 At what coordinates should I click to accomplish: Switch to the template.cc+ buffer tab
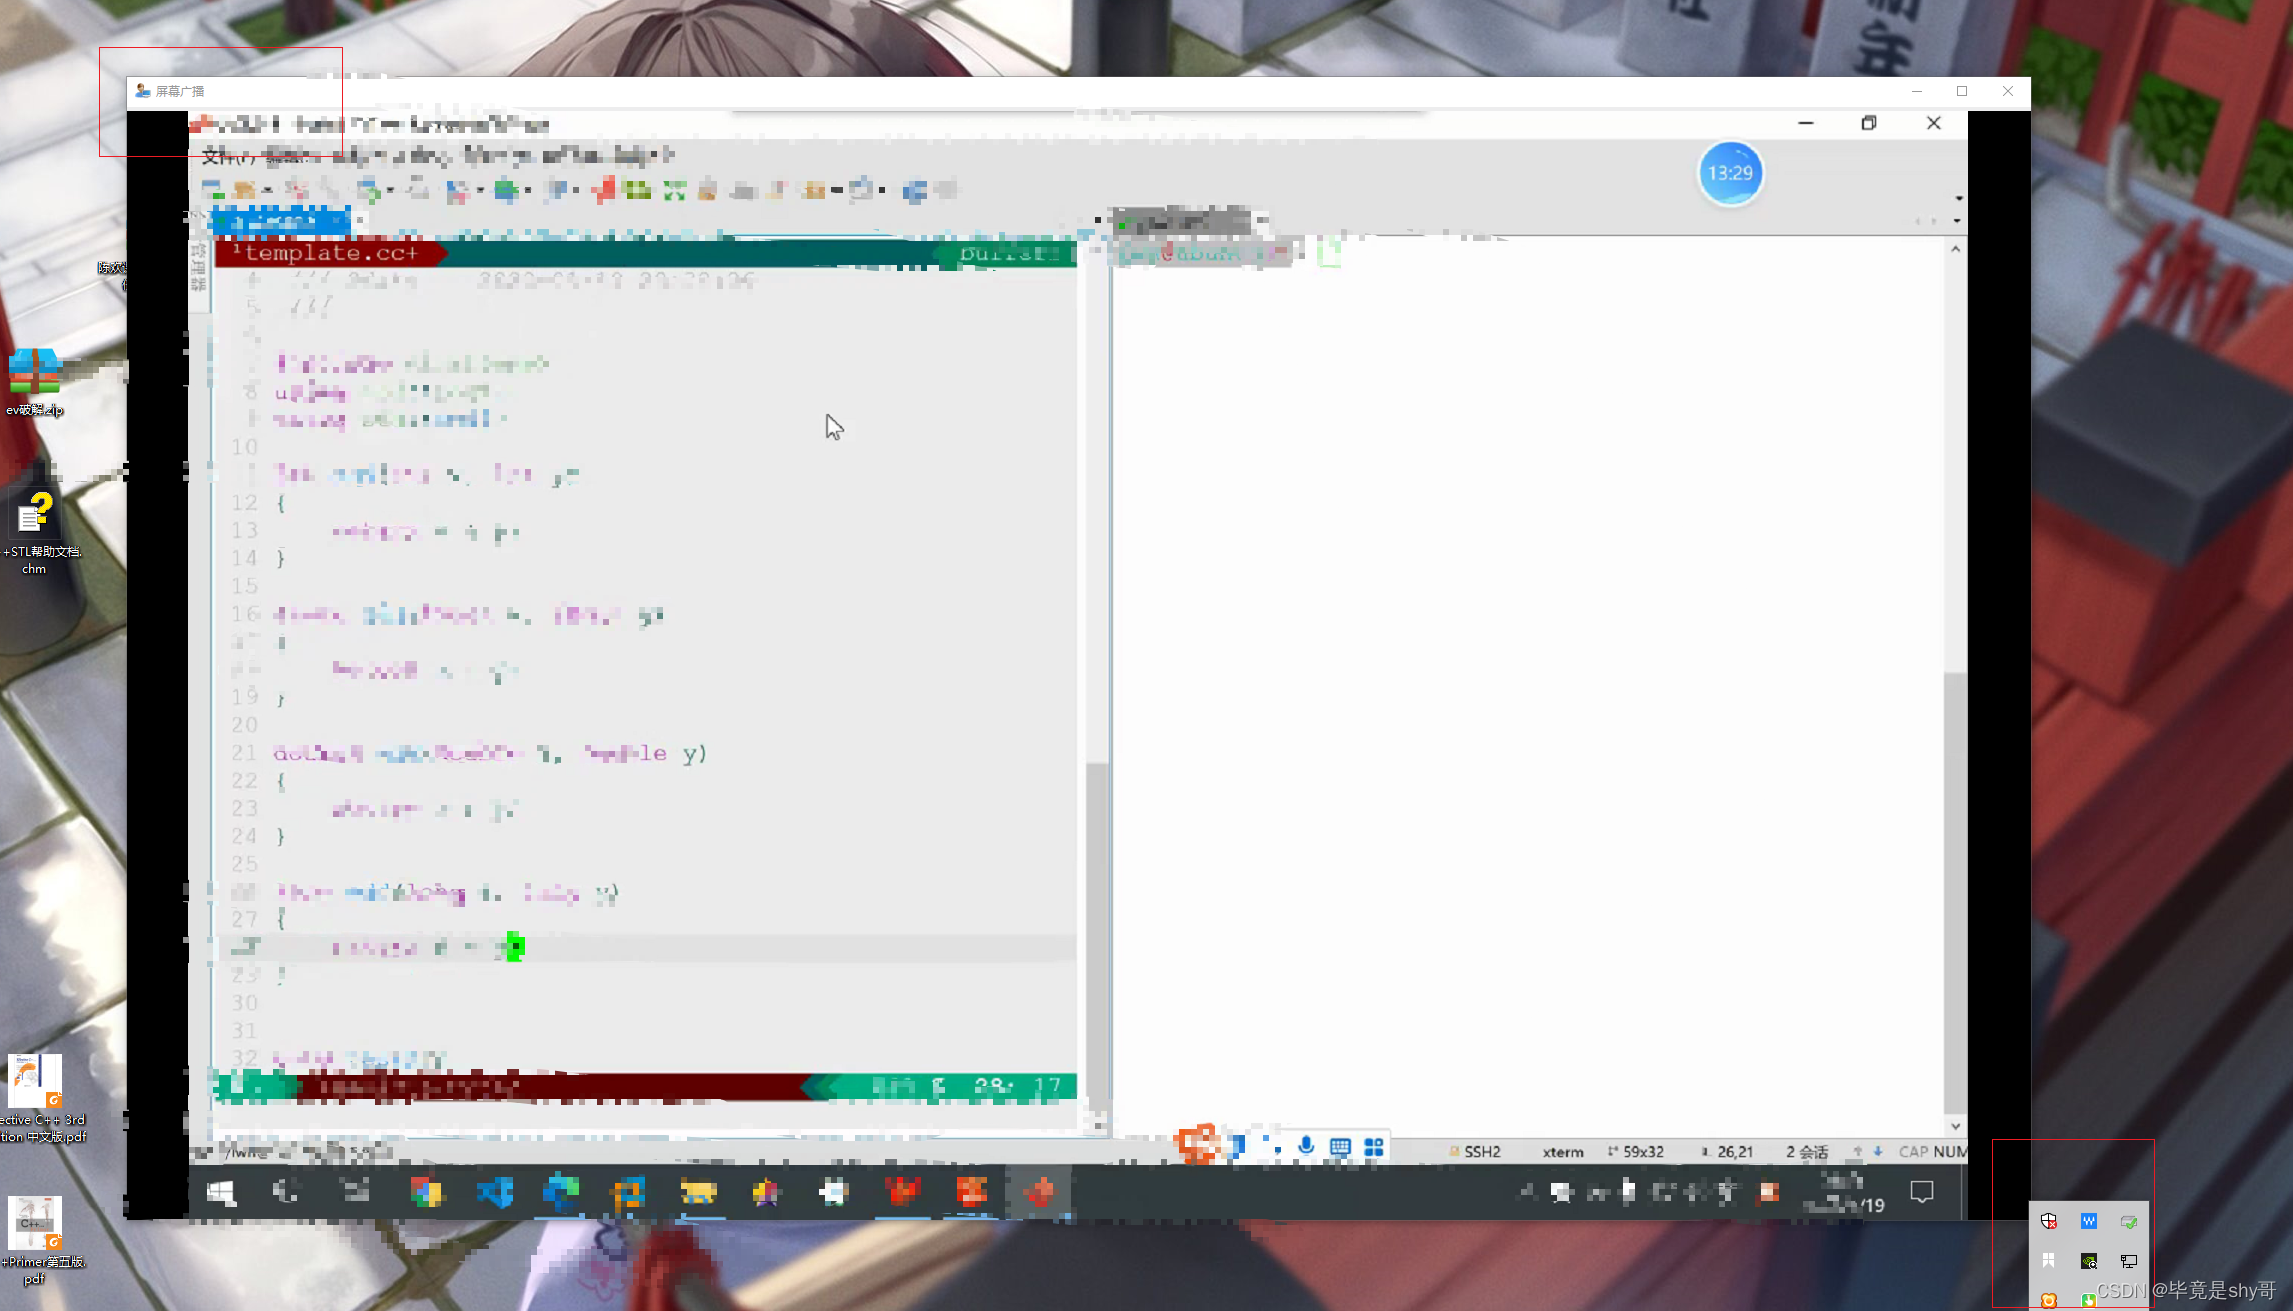[x=330, y=253]
